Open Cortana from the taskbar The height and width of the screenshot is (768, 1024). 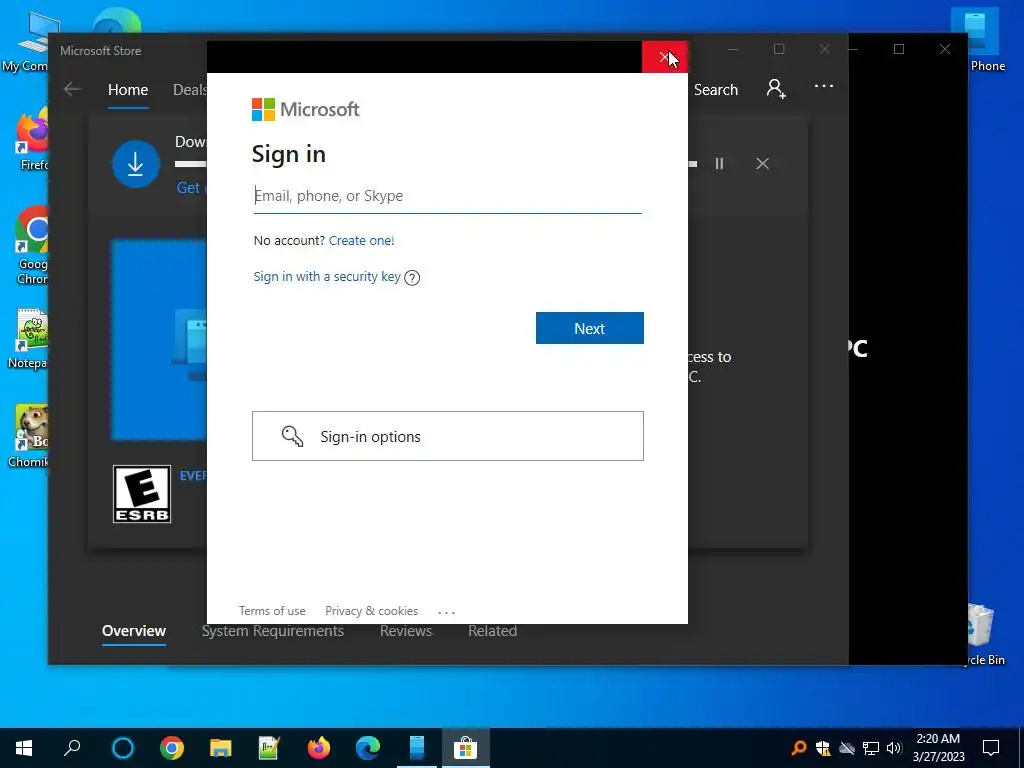[123, 748]
